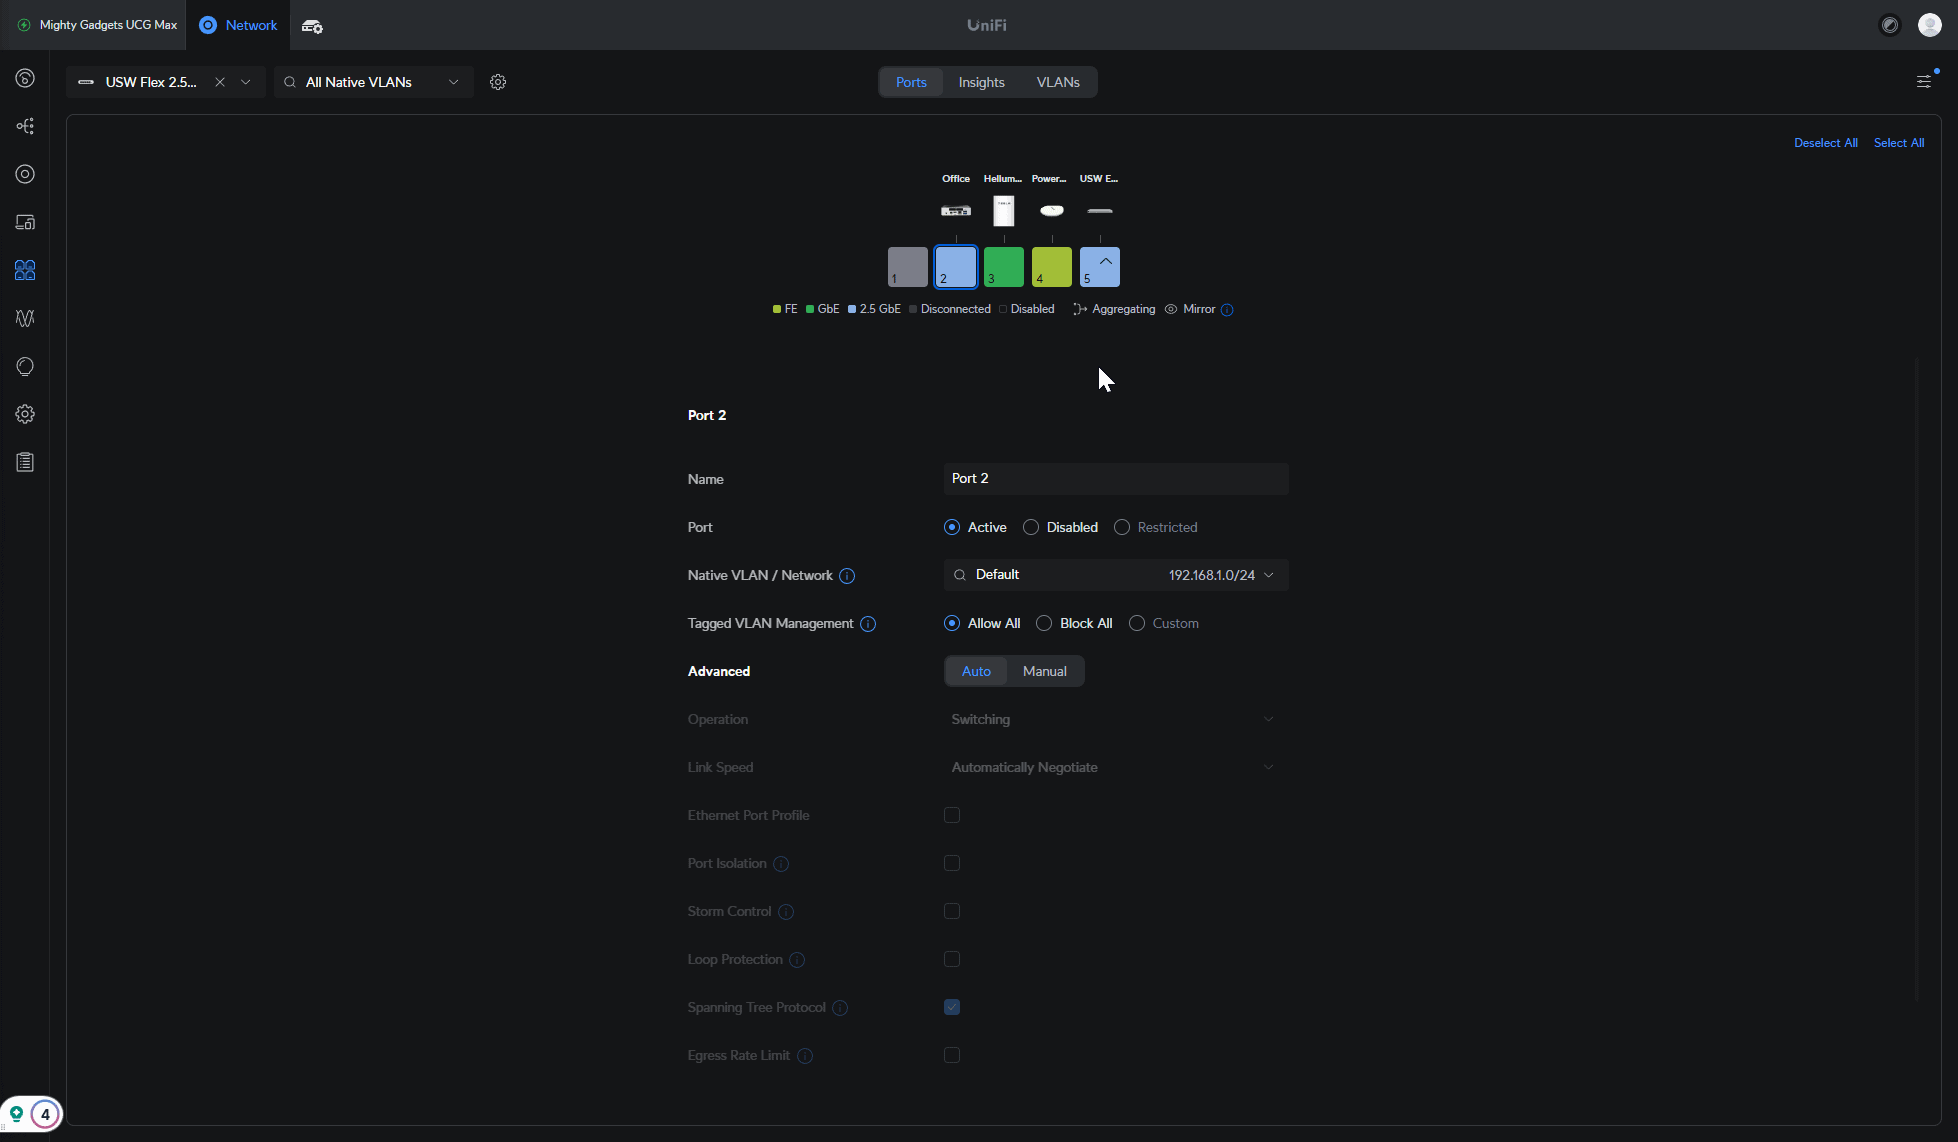This screenshot has width=1958, height=1142.
Task: Switch to the VLANs tab
Action: pos(1057,82)
